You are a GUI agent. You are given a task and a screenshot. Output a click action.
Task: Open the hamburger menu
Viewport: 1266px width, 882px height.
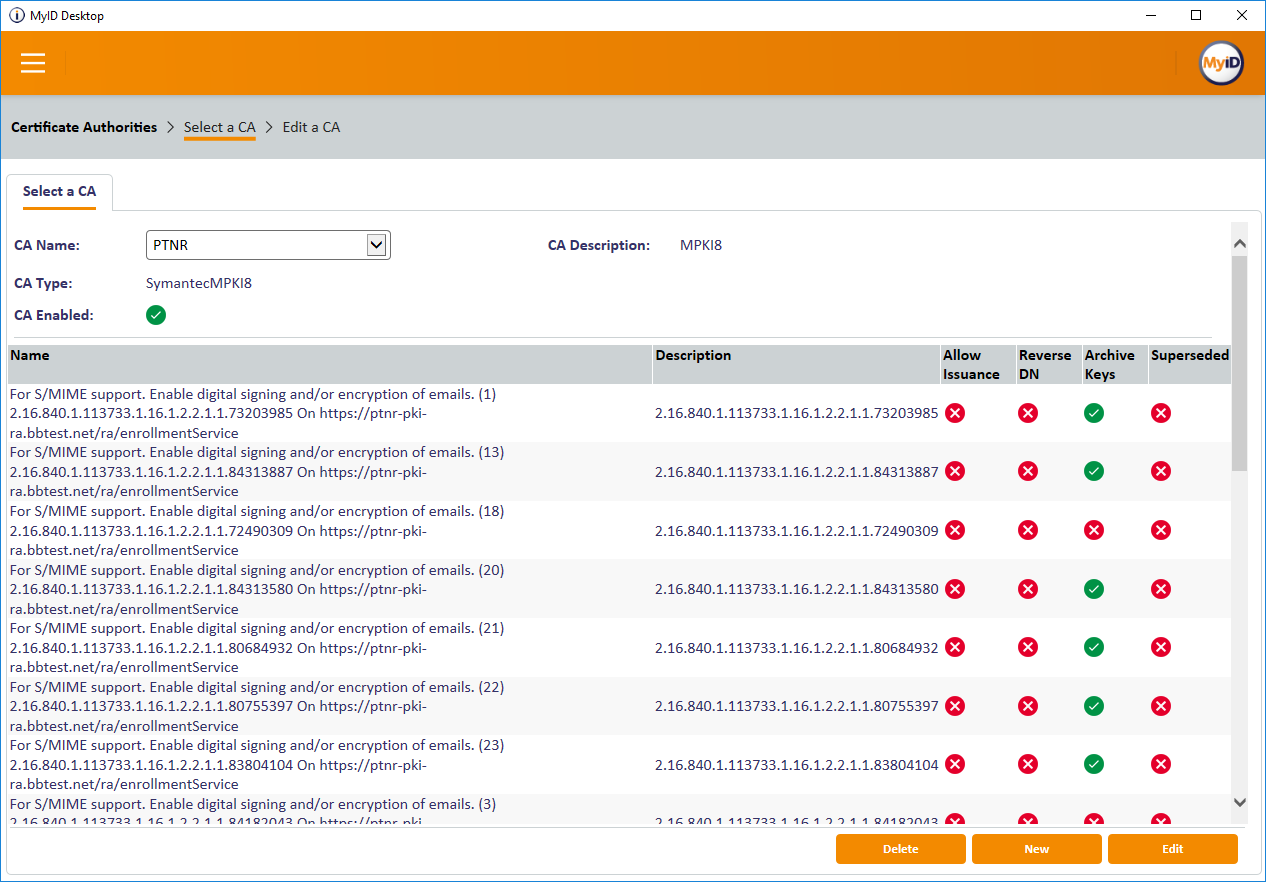click(x=33, y=63)
